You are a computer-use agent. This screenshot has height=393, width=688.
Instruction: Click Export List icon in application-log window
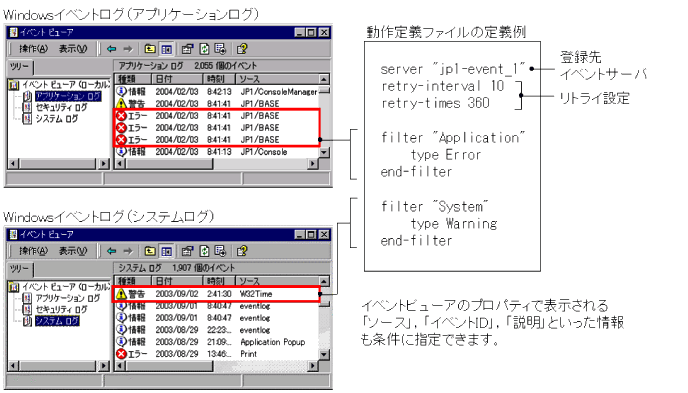220,49
